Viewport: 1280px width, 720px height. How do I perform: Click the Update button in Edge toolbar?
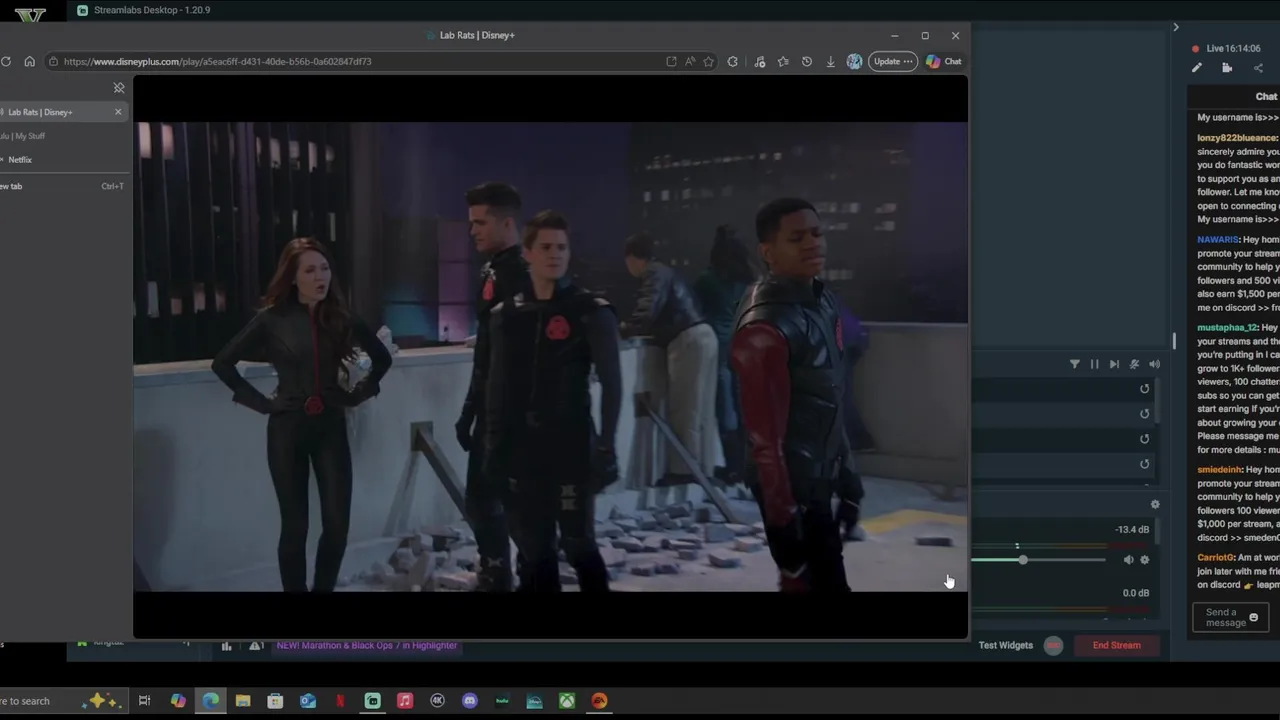(x=892, y=61)
